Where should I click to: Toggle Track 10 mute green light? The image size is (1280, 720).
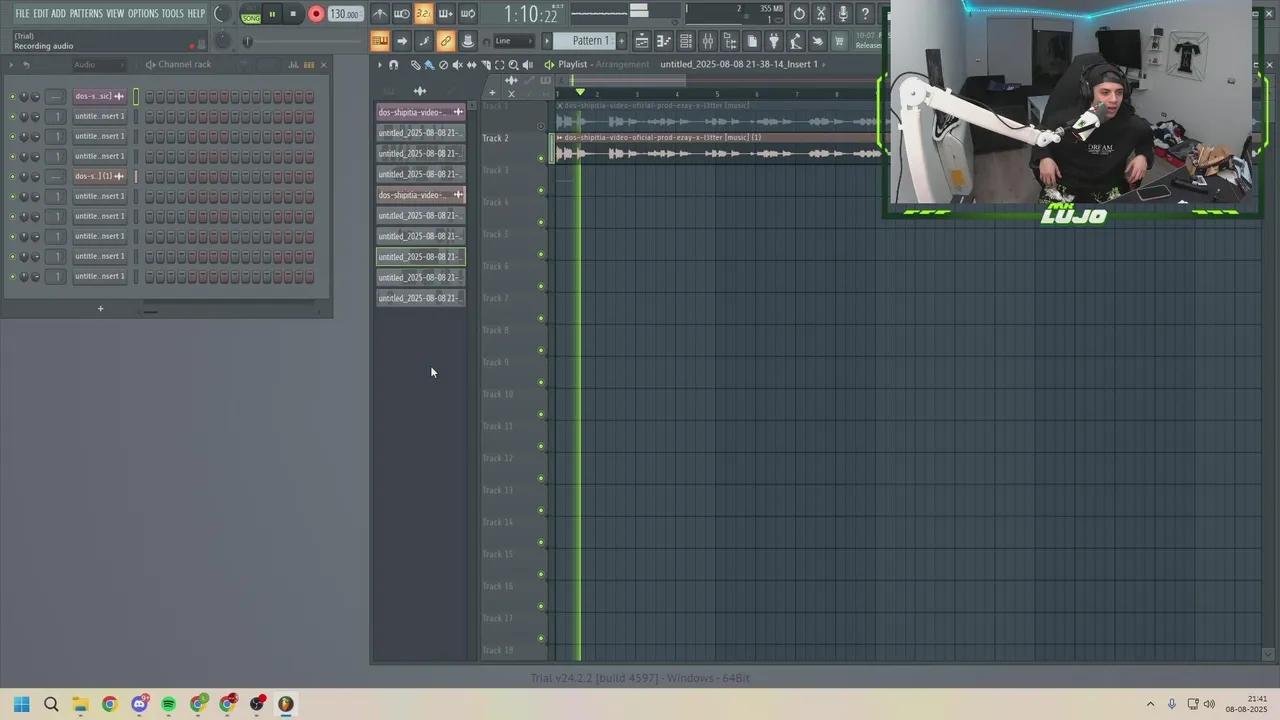pos(541,414)
